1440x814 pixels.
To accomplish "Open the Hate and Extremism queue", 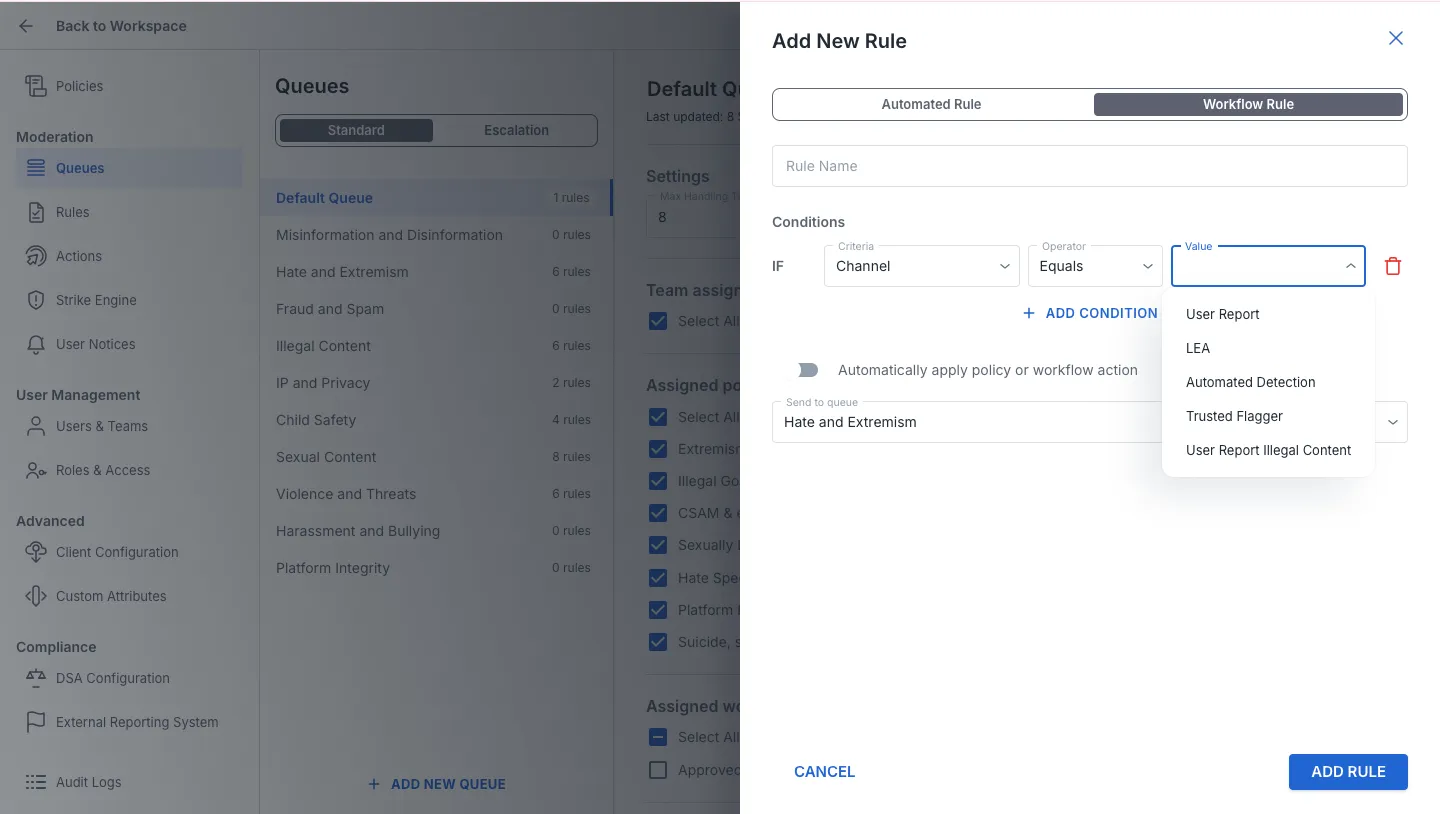I will click(436, 272).
